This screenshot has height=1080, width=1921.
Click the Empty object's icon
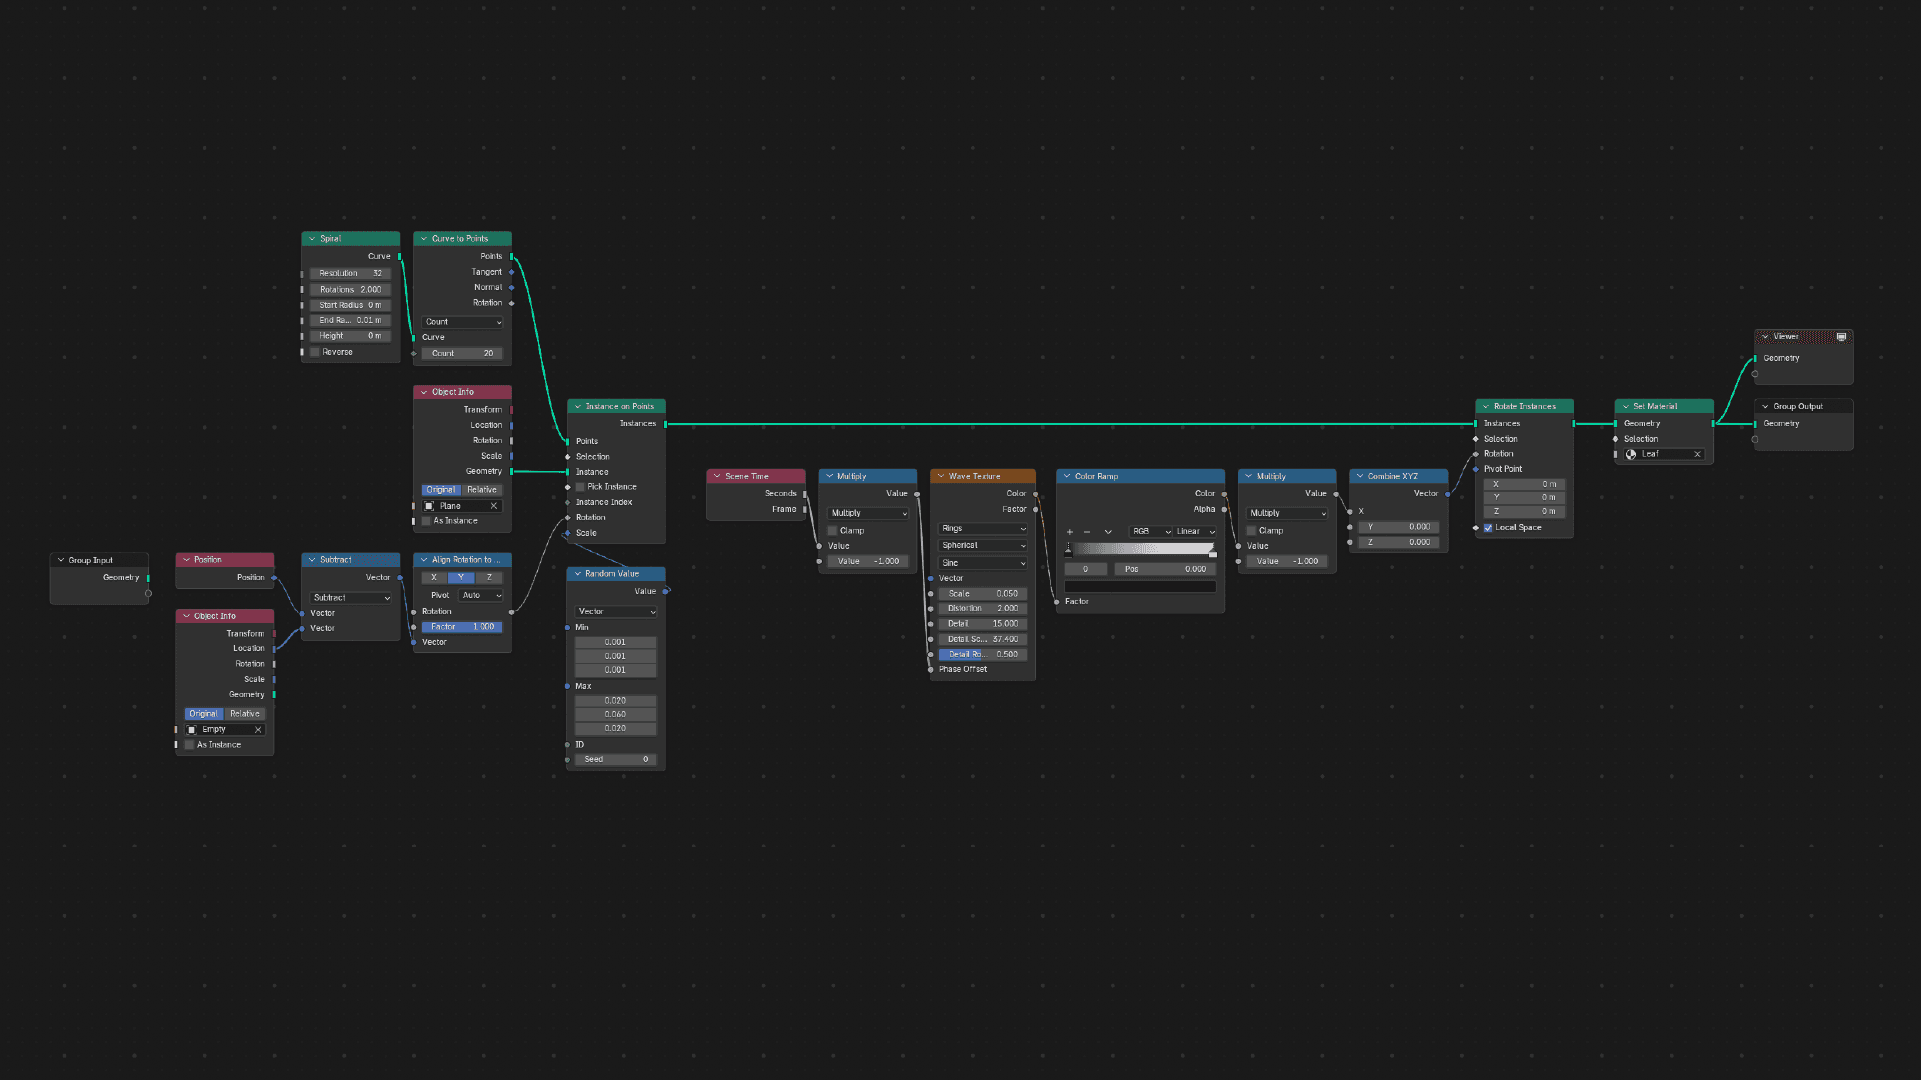coord(192,730)
